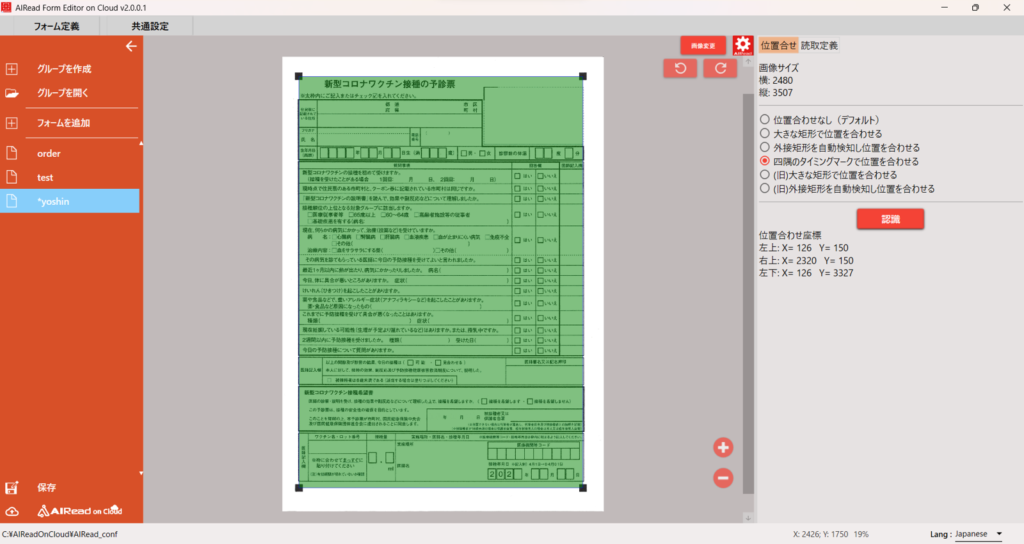Select 外接矩形を自動検知し位置を合わせる radio option
The image size is (1024, 544).
point(765,147)
